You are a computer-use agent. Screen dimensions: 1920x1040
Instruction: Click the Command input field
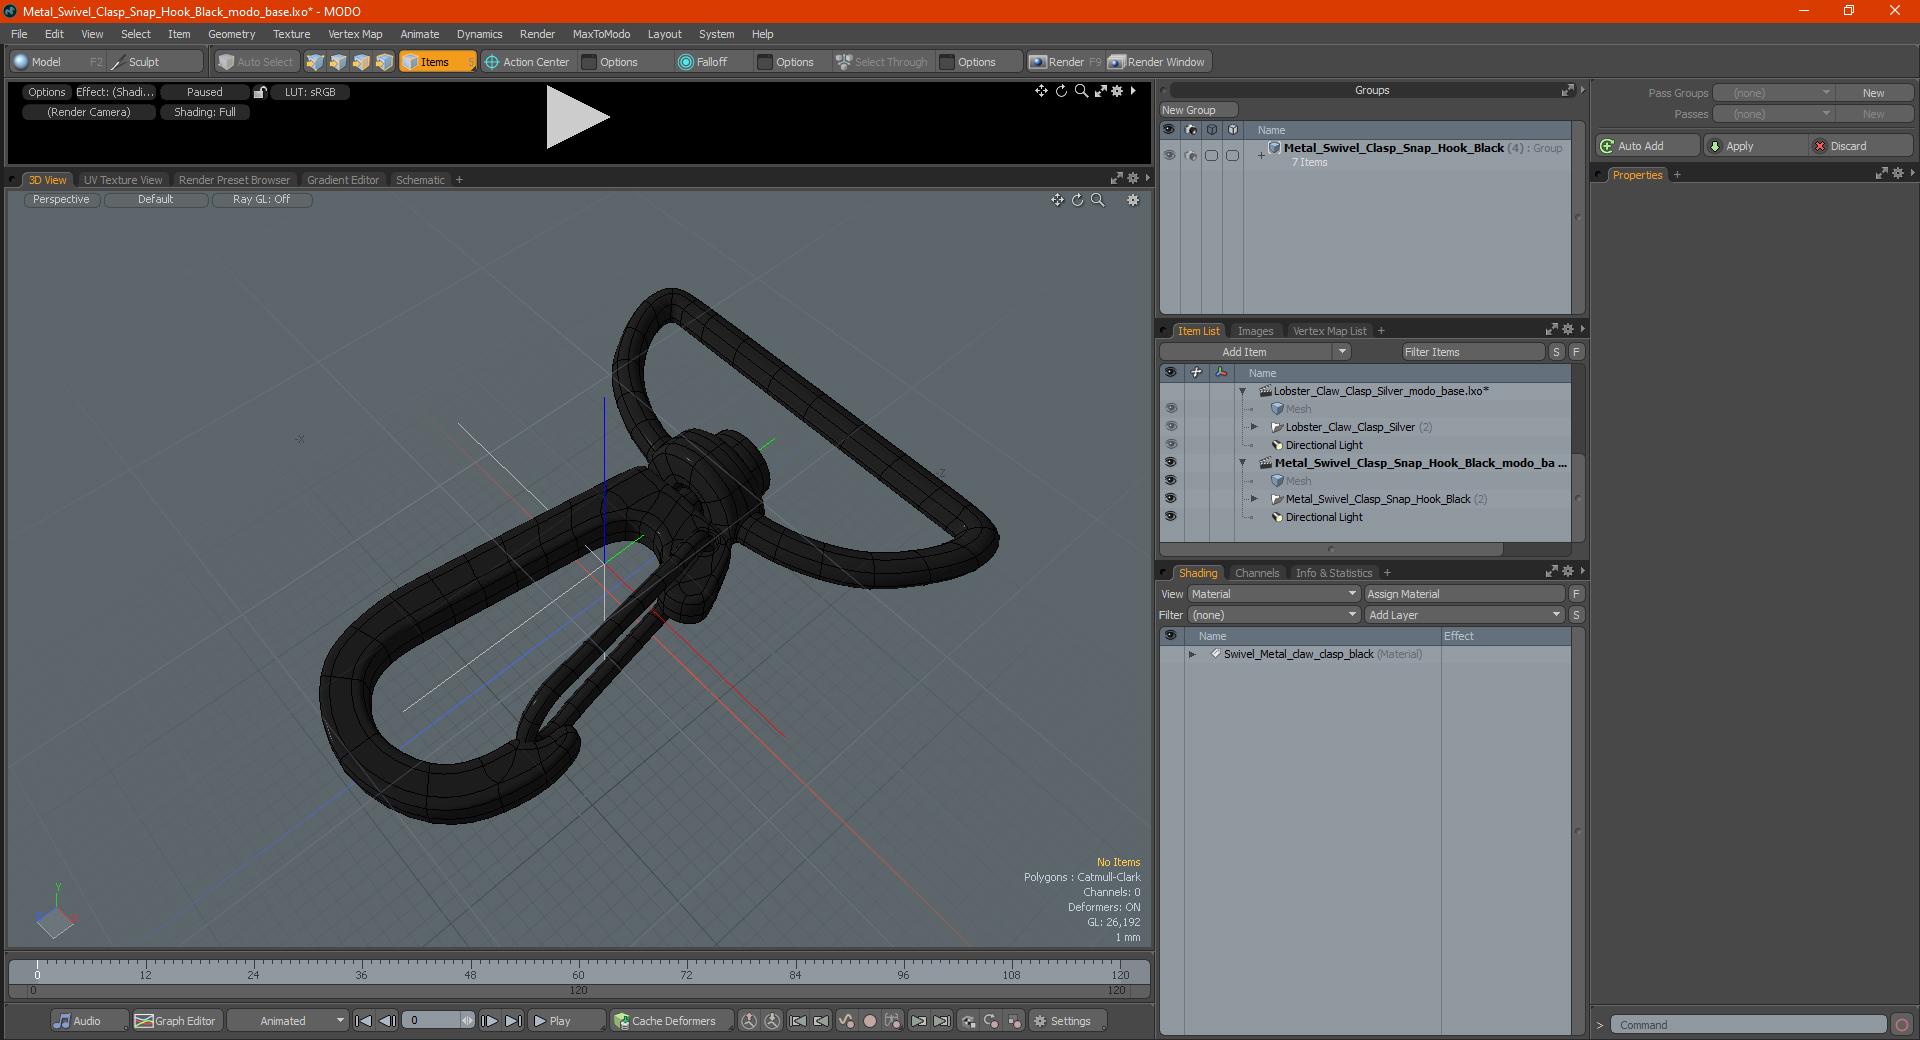pyautogui.click(x=1748, y=1025)
